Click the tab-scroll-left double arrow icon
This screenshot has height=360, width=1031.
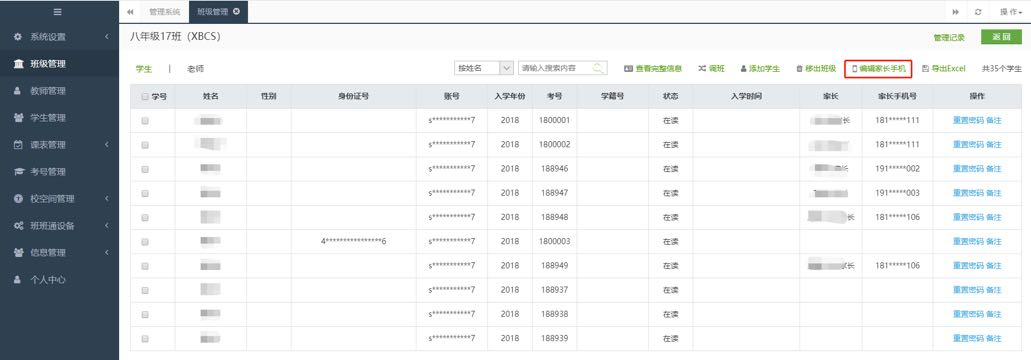[x=130, y=12]
